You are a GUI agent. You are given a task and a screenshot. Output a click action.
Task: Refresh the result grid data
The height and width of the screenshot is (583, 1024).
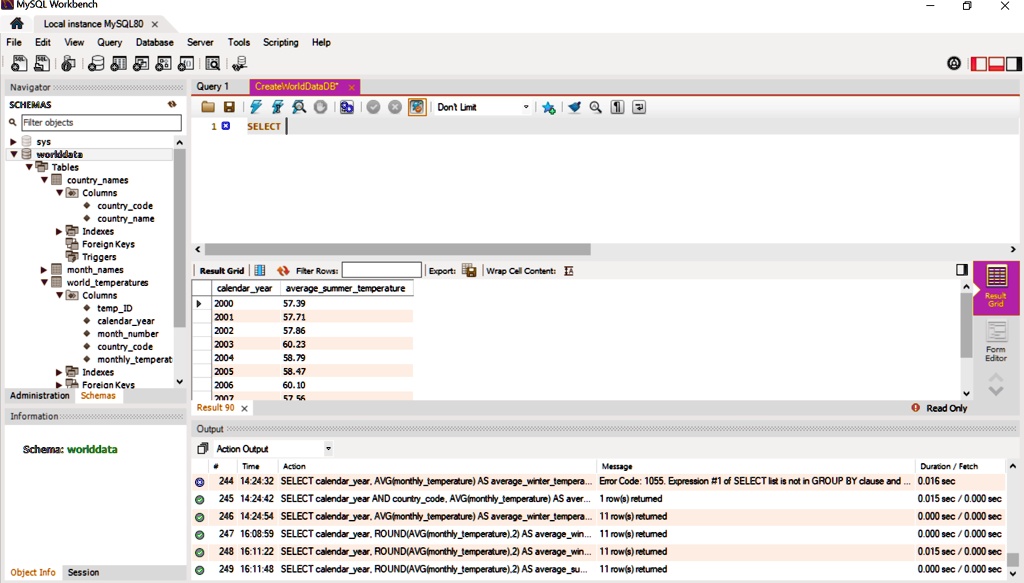coord(283,271)
